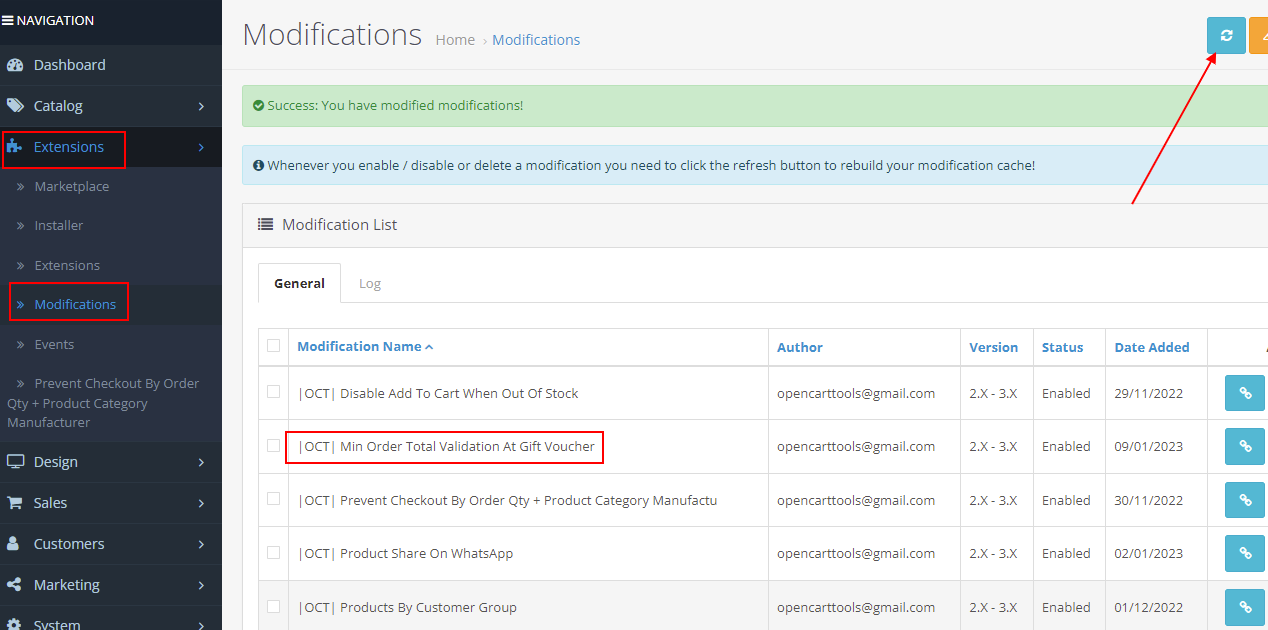Viewport: 1268px width, 630px height.
Task: Check the row for Products By Customer Group
Action: [x=273, y=607]
